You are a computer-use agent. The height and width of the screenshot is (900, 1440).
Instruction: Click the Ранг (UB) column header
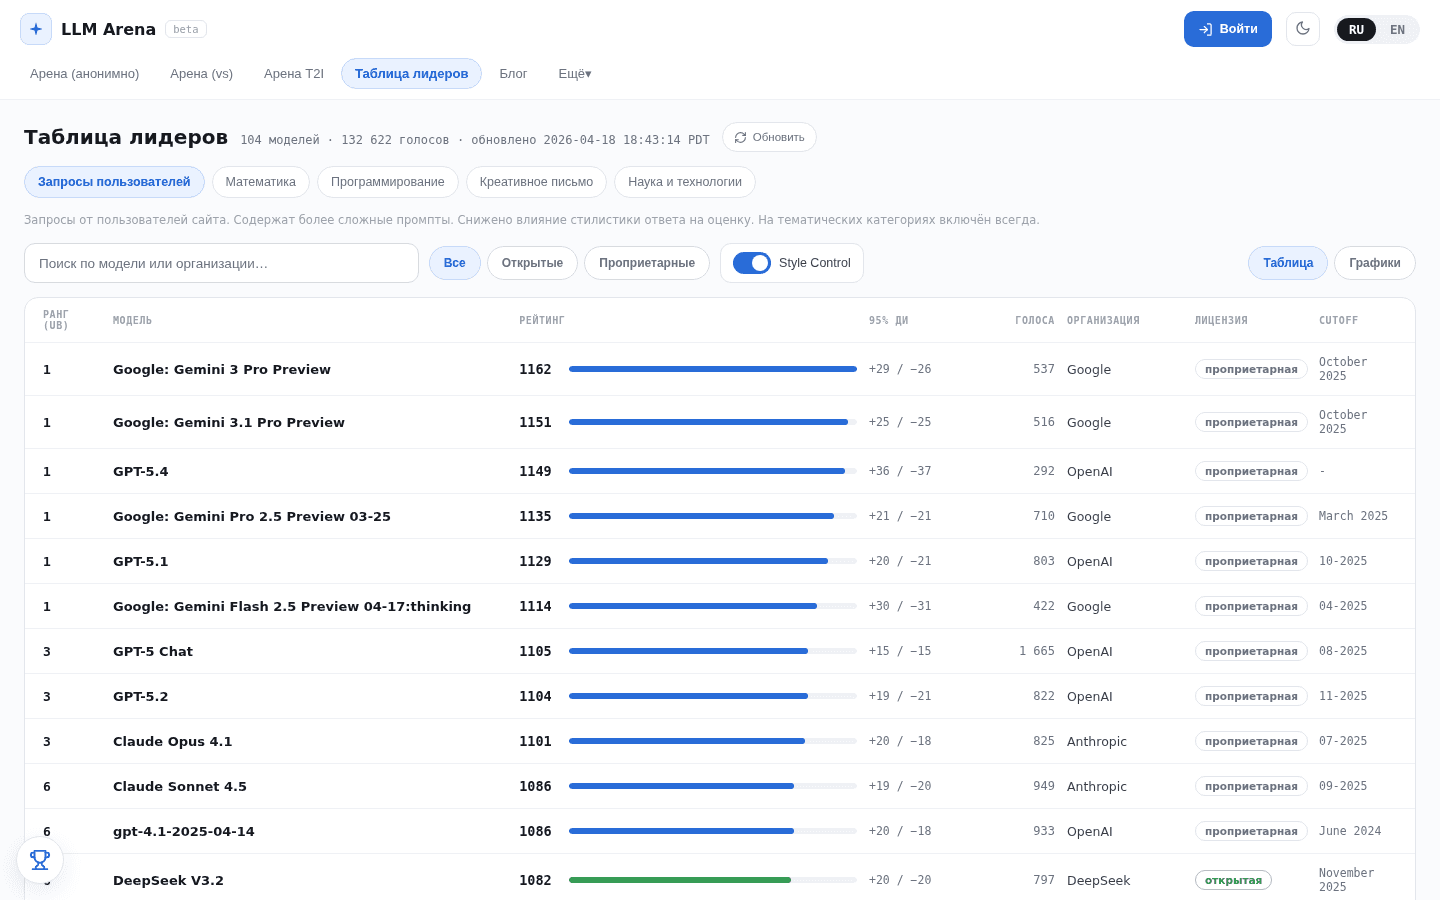pos(56,320)
